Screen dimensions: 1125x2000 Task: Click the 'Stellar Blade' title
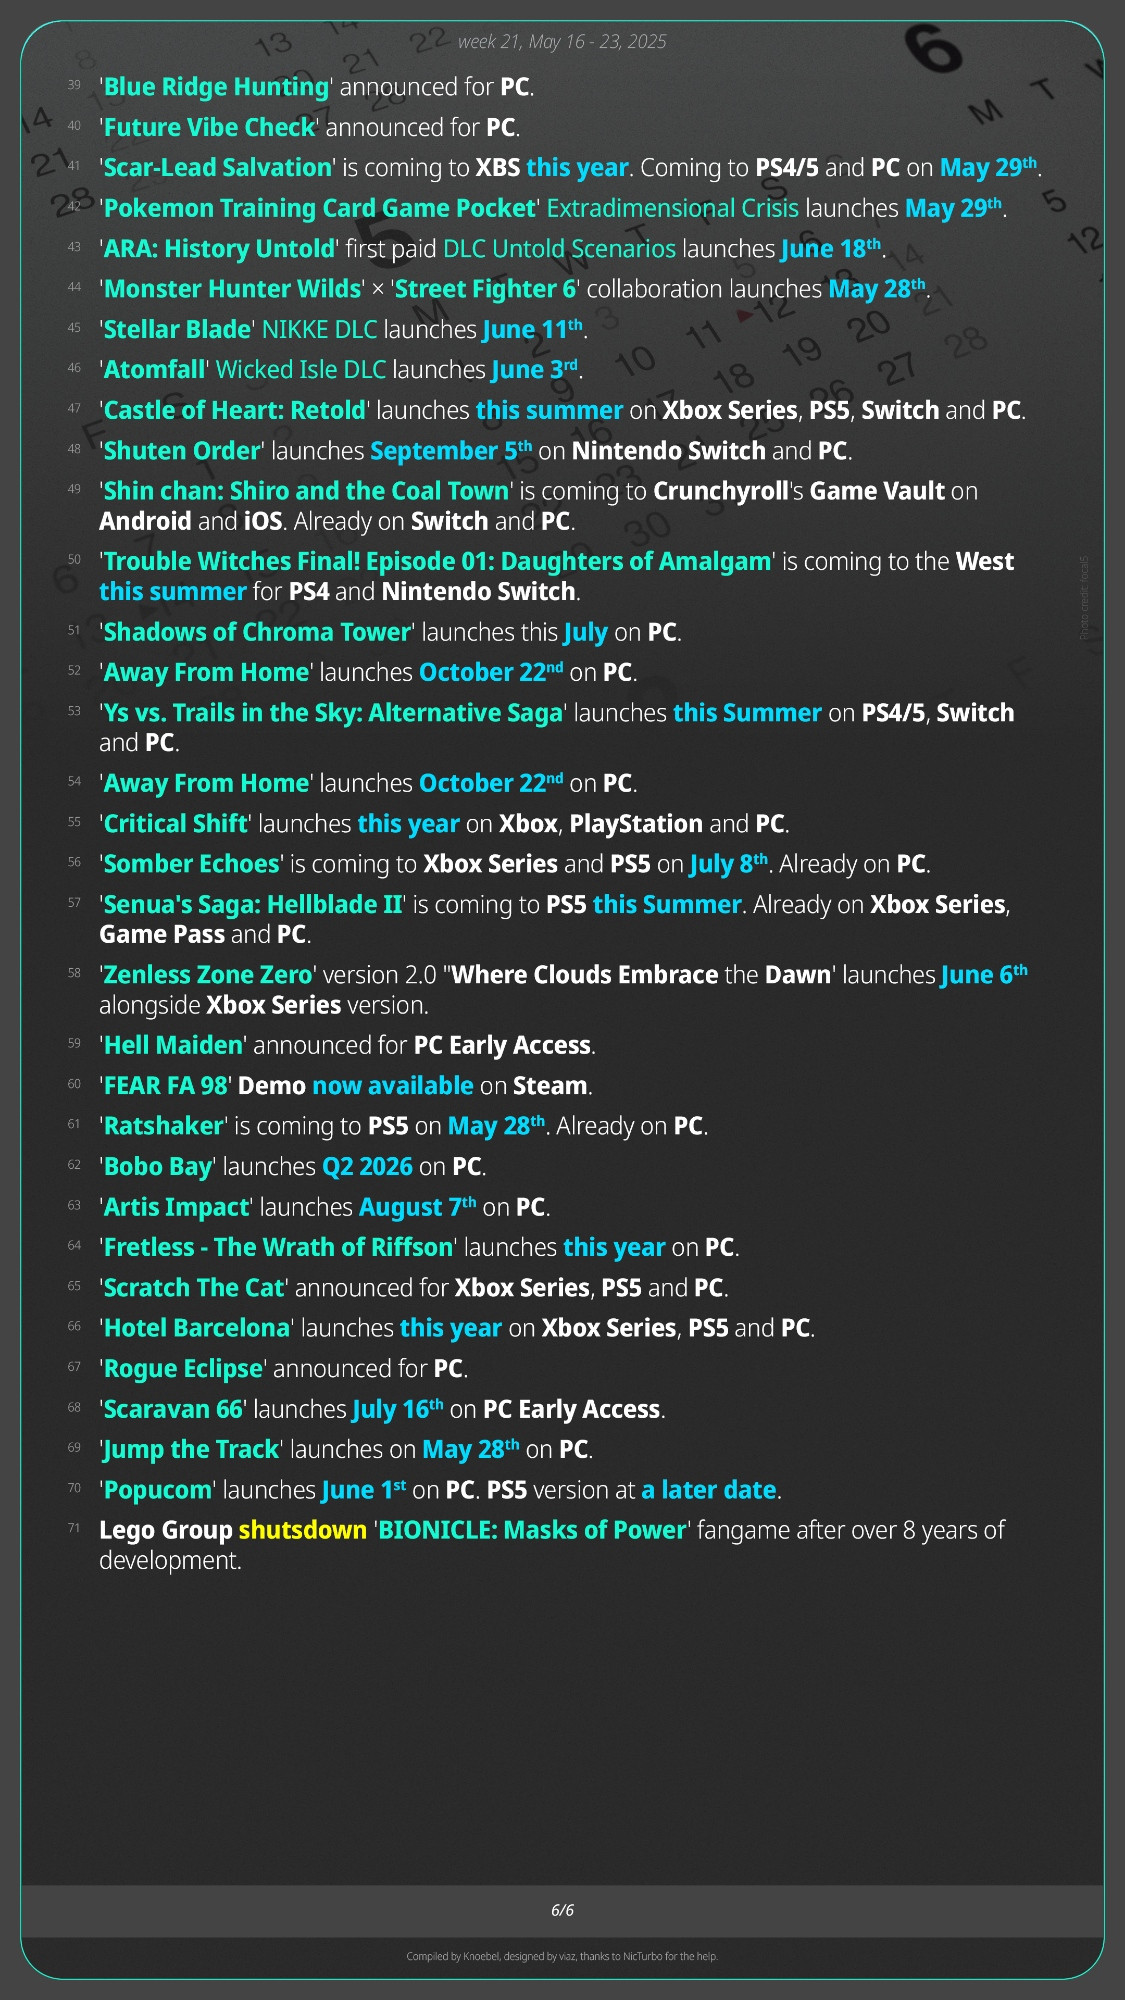click(177, 330)
